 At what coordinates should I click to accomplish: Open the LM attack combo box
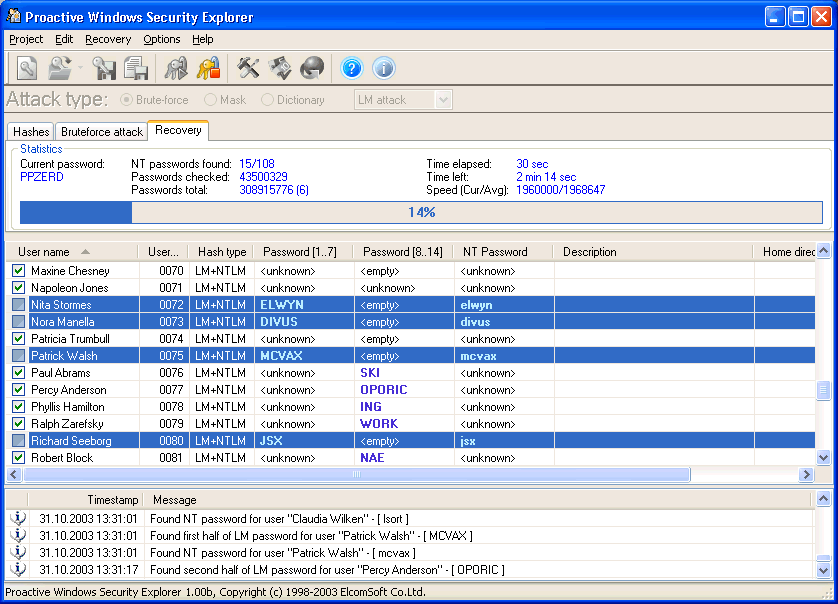click(x=403, y=100)
